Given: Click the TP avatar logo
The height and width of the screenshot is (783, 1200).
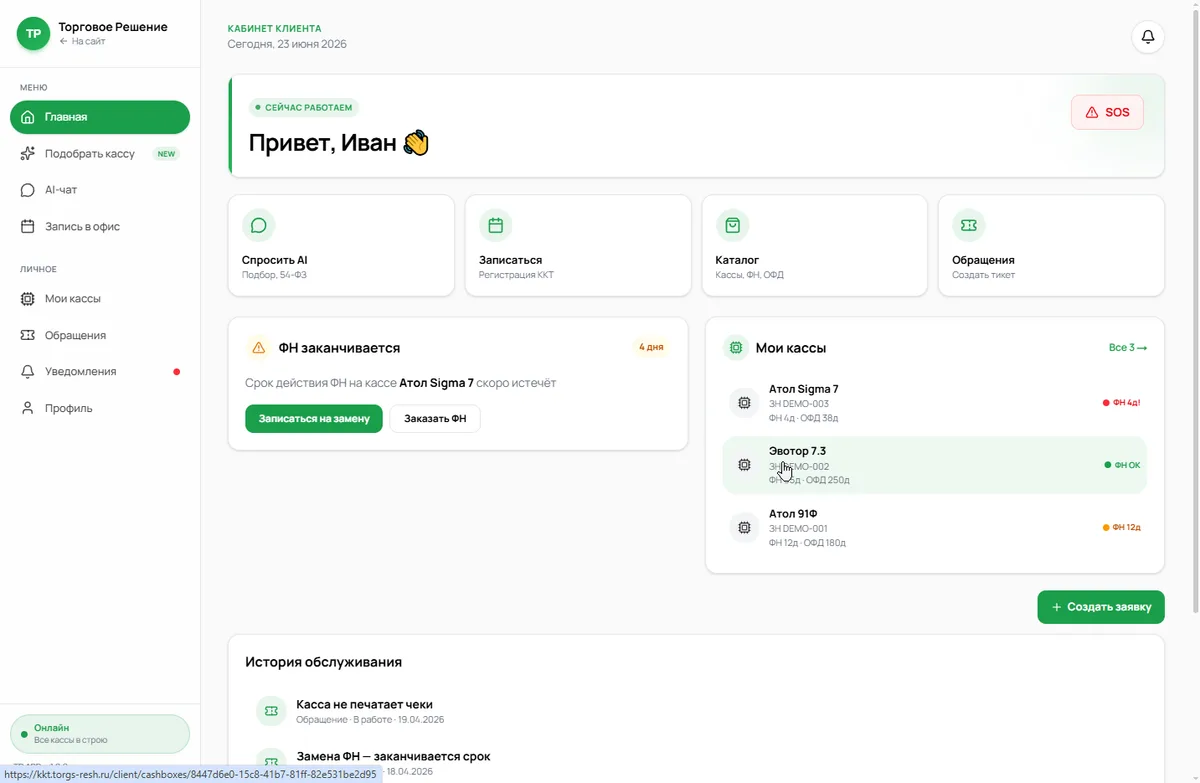Looking at the screenshot, I should pyautogui.click(x=33, y=33).
